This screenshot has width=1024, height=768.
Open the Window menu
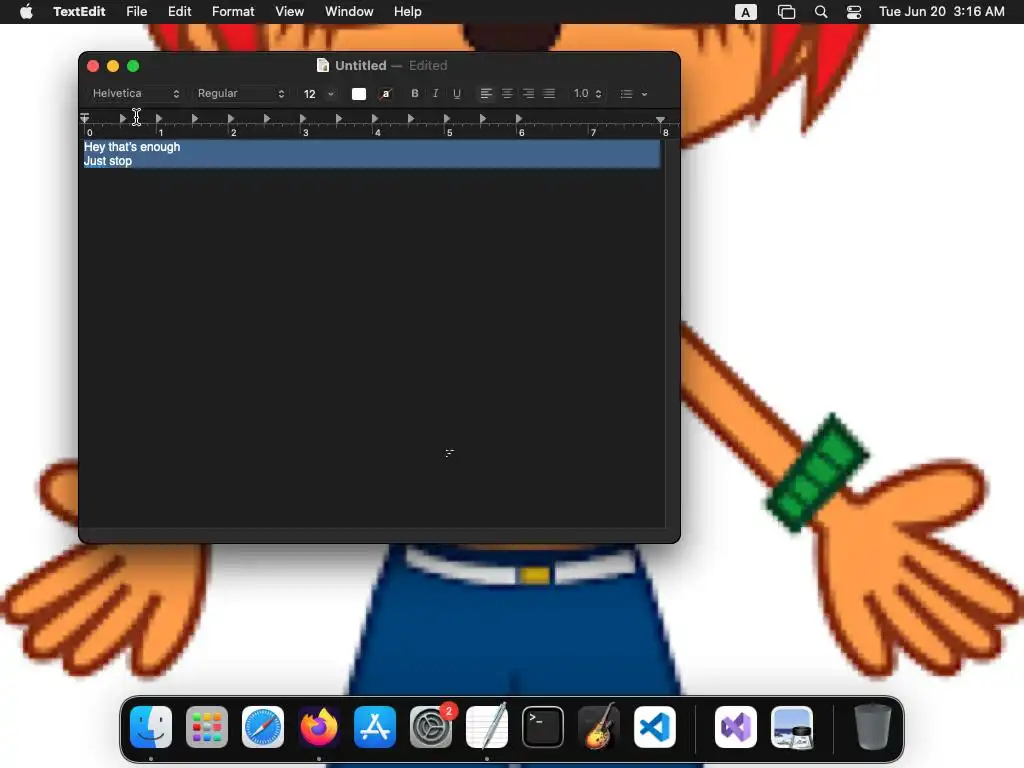pos(349,12)
